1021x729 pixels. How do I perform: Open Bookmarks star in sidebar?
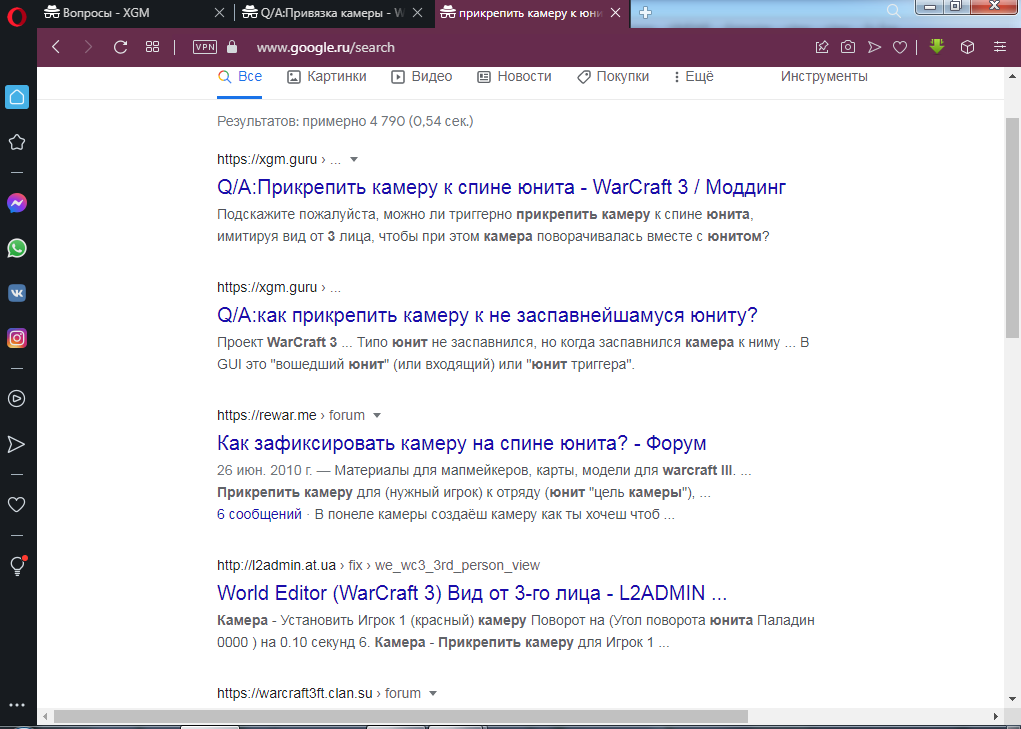click(x=17, y=142)
